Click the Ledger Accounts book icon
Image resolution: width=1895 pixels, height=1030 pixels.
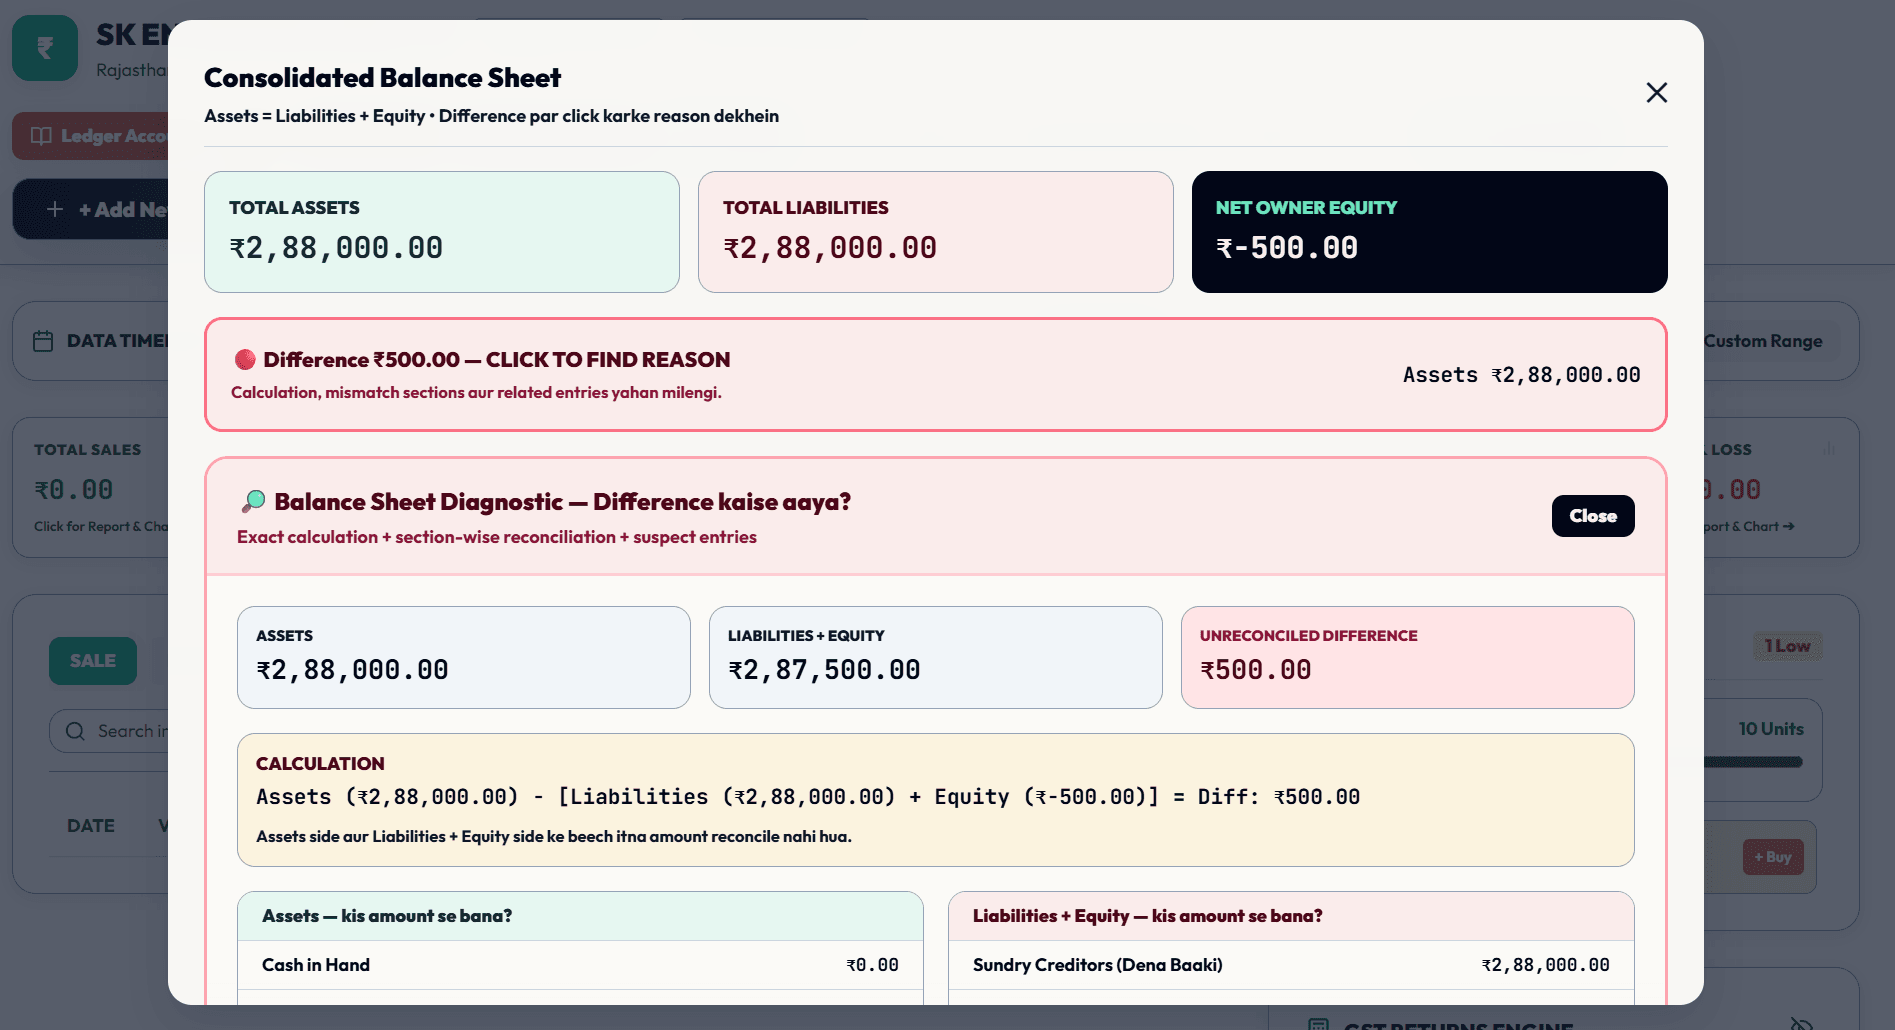pos(41,136)
